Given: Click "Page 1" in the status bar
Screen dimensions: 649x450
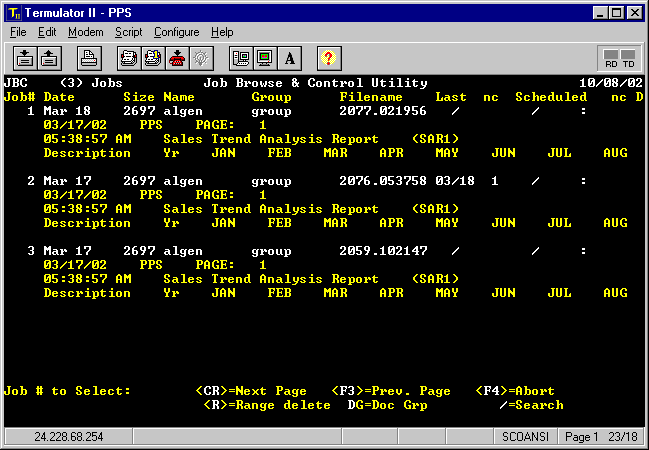Looking at the screenshot, I should click(582, 437).
